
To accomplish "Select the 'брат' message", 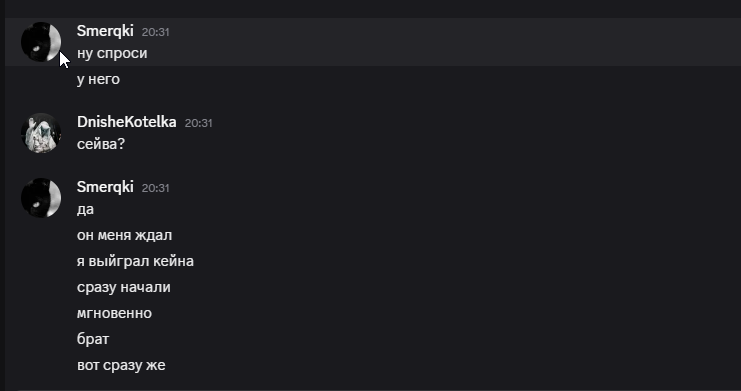I will pyautogui.click(x=93, y=339).
